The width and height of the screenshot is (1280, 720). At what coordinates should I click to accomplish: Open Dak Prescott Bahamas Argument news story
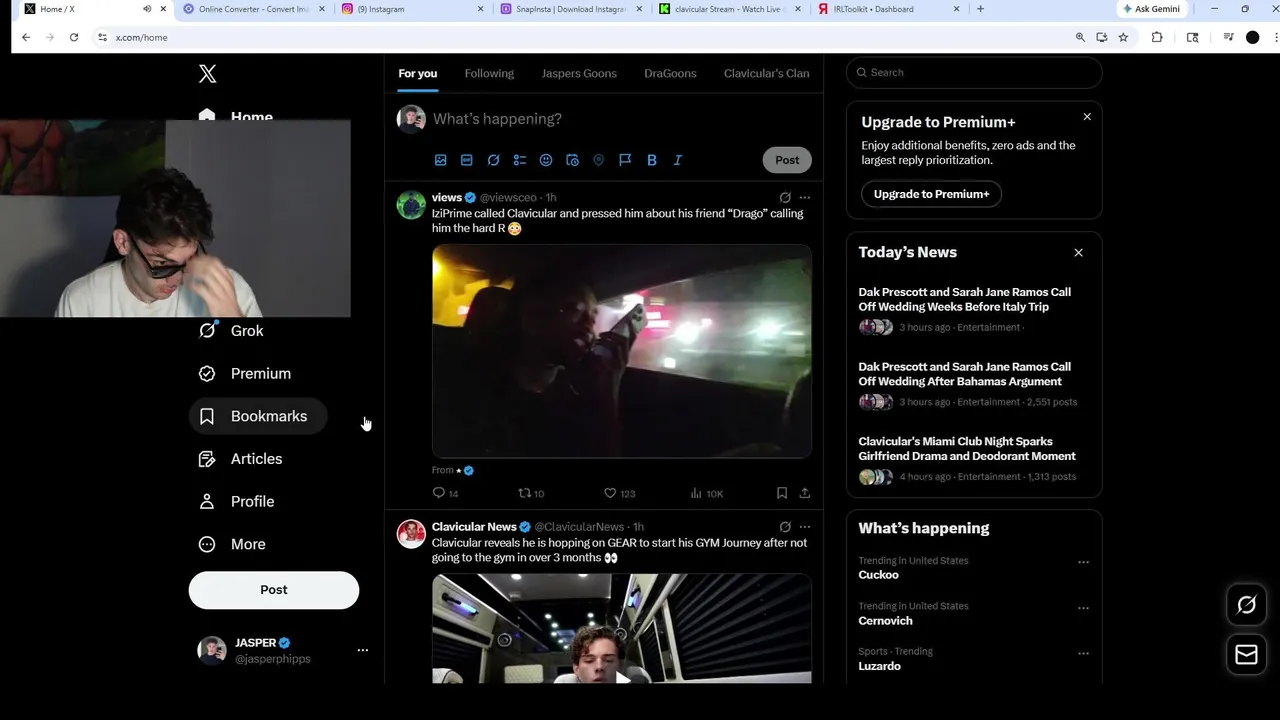[x=964, y=374]
